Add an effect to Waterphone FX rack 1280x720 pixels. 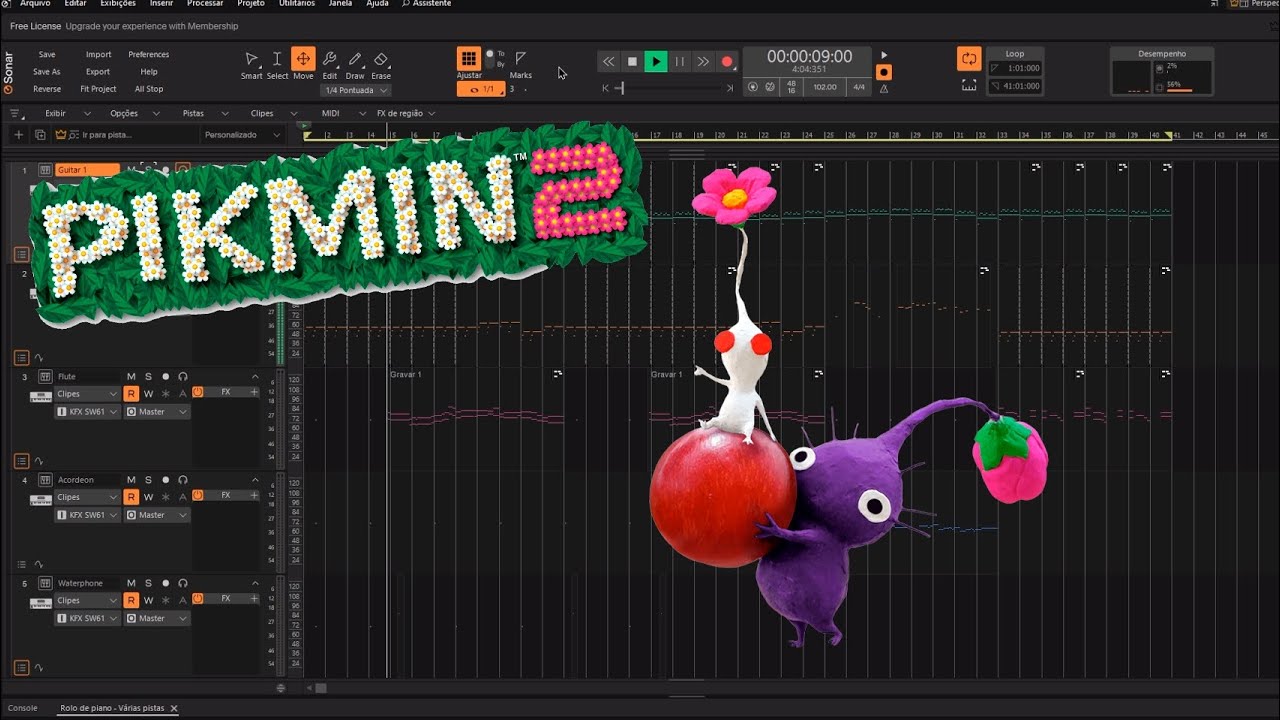[254, 599]
